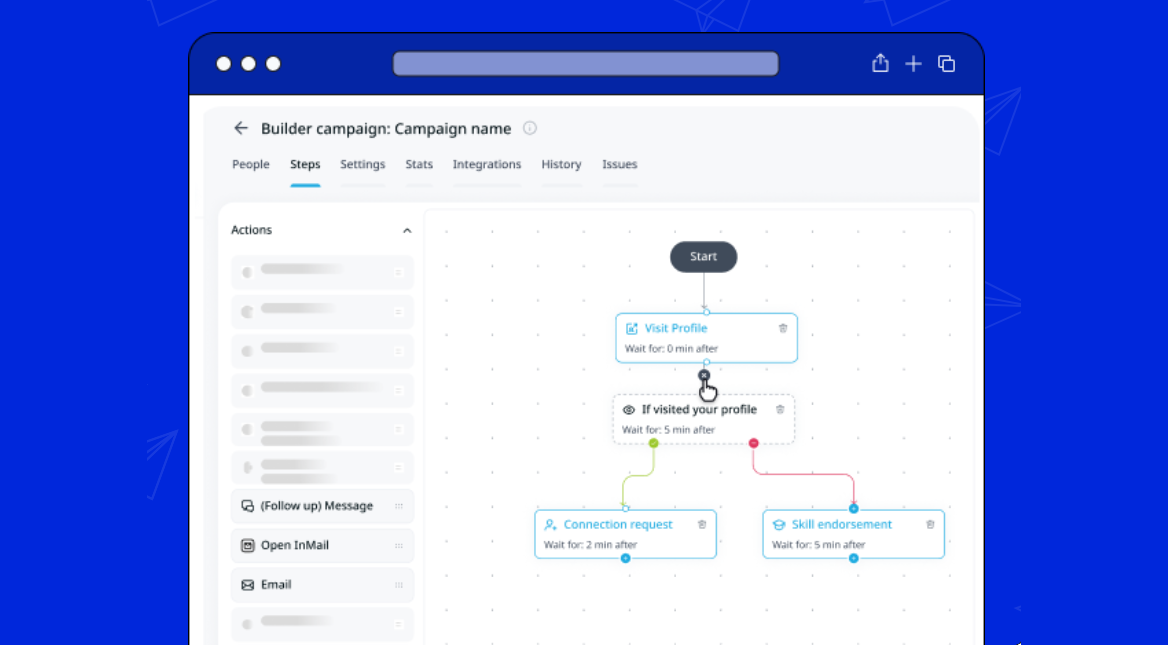Choose the Email action

coord(323,585)
